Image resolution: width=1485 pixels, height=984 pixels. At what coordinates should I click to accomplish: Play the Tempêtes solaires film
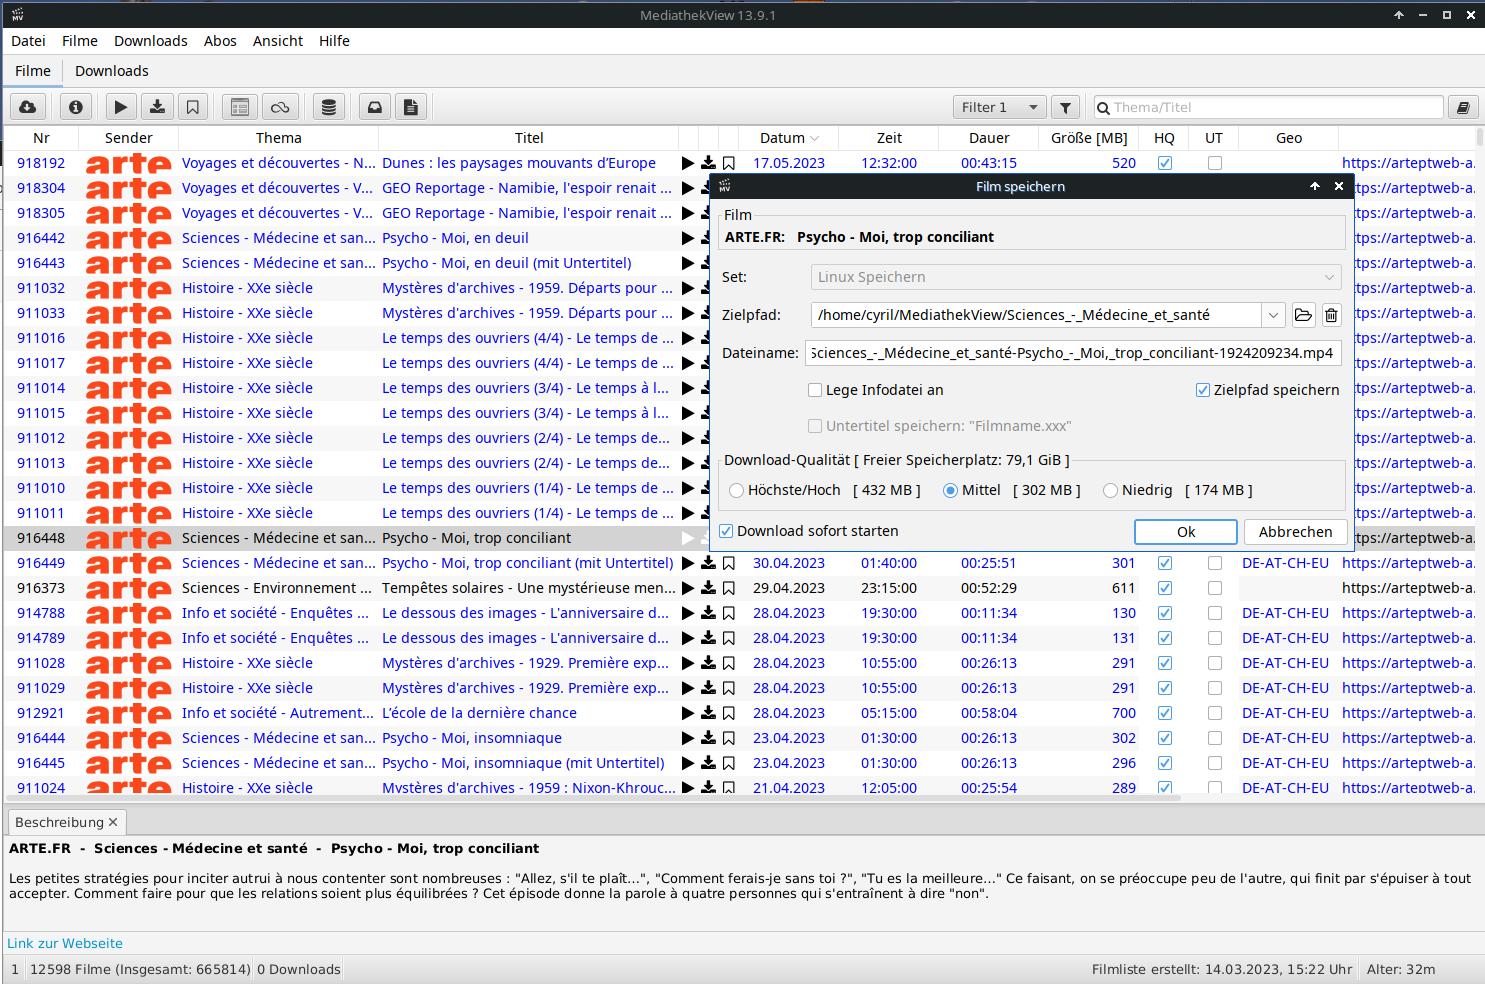coord(687,588)
